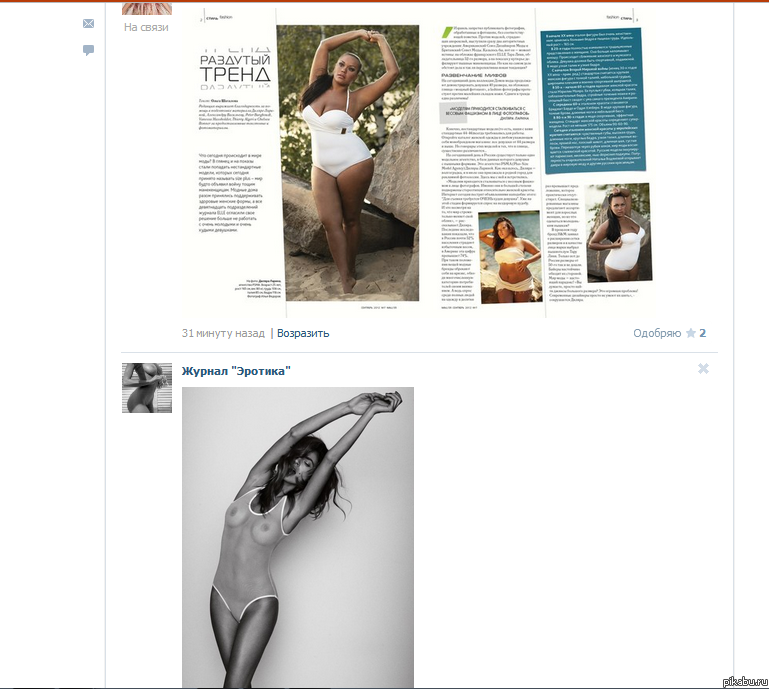
Task: Click the «31 минуту назад» timestamp
Action: (223, 333)
